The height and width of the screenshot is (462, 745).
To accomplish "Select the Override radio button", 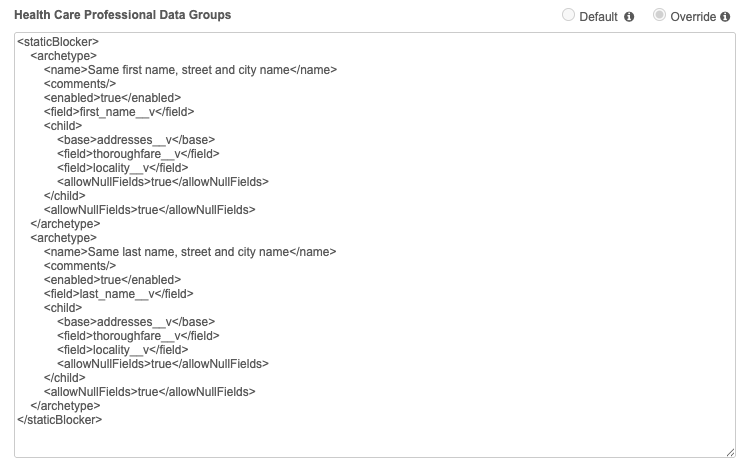I will pos(660,16).
